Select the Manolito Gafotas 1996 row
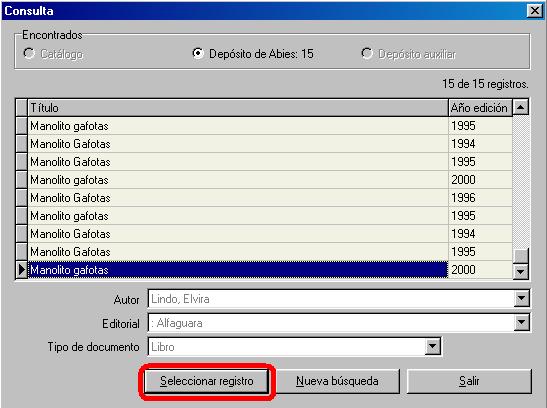The width and height of the screenshot is (547, 408). point(270,198)
